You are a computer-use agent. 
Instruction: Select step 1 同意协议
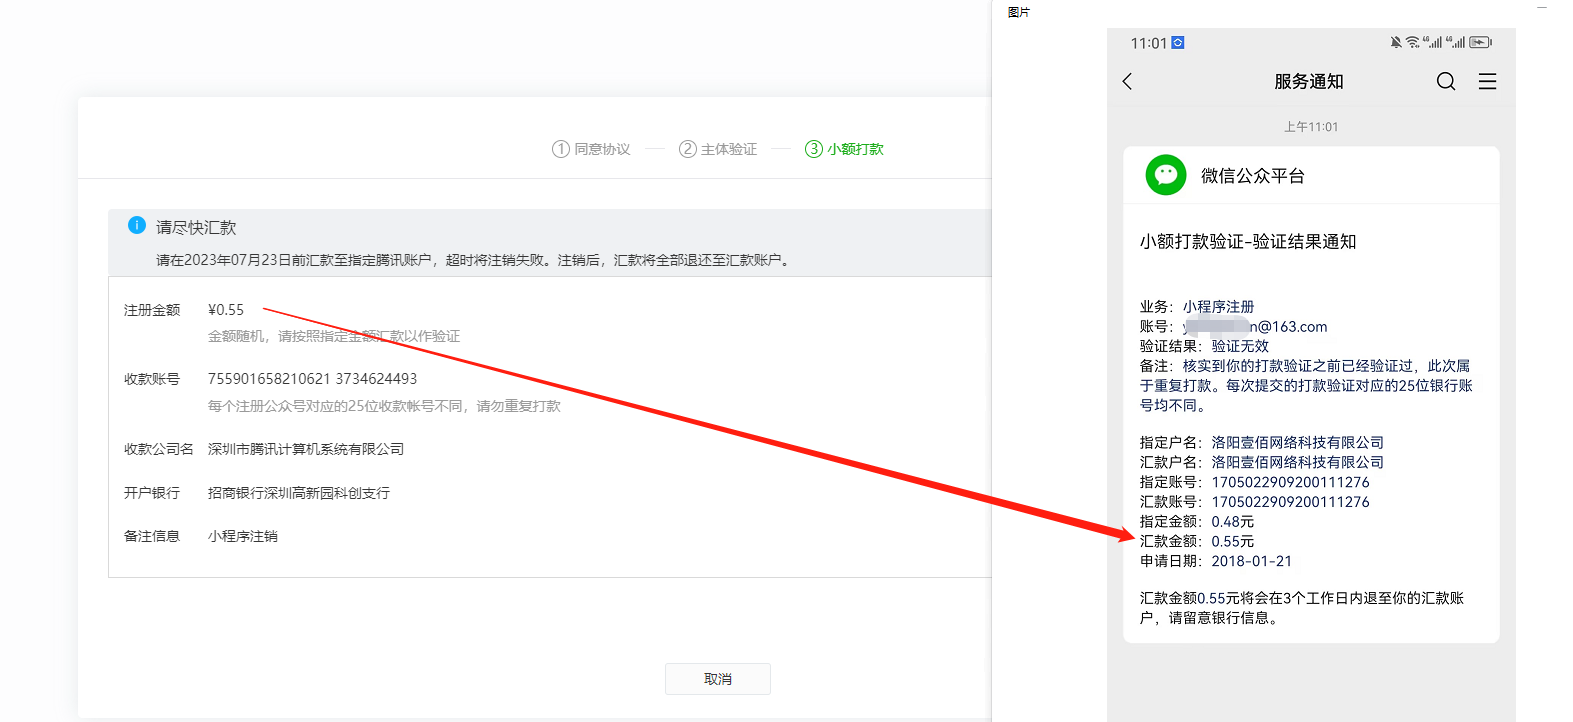[x=591, y=149]
